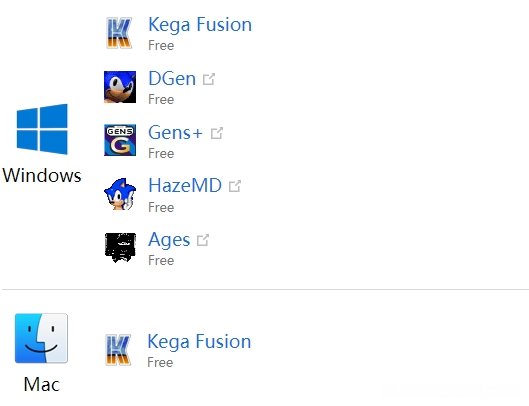Click the Kega Fusion icon under Mac

(x=118, y=350)
